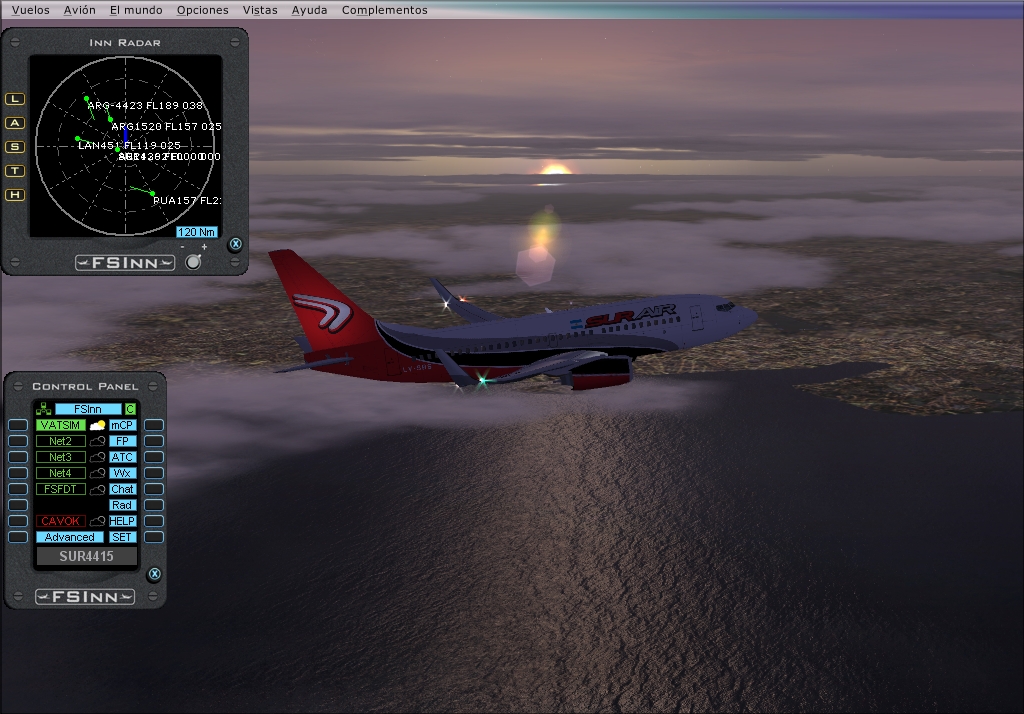The height and width of the screenshot is (714, 1024).
Task: Open HELP in the Control Panel
Action: pyautogui.click(x=122, y=521)
